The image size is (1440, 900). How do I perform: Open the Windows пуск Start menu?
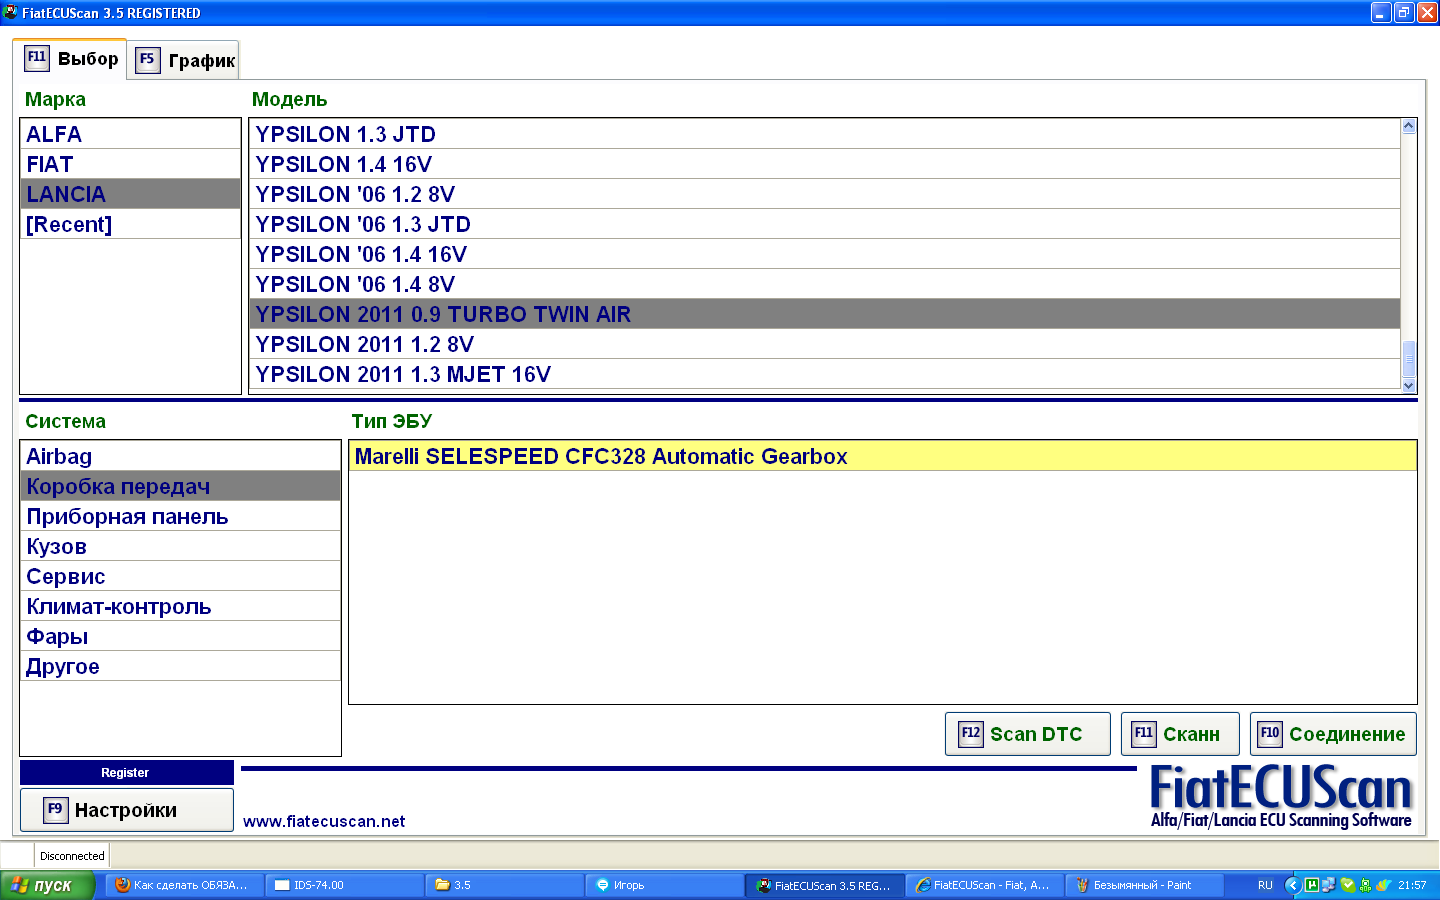(47, 885)
